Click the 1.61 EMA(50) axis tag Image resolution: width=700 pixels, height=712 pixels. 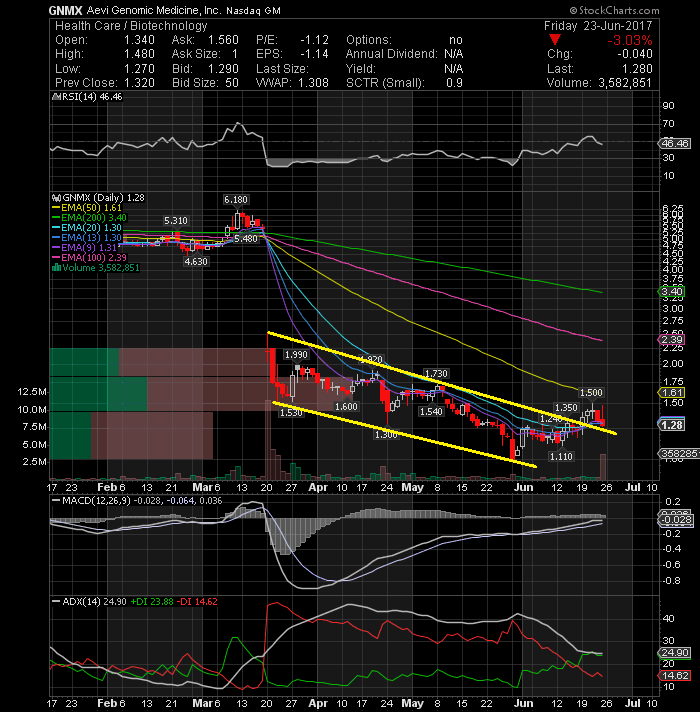[671, 392]
